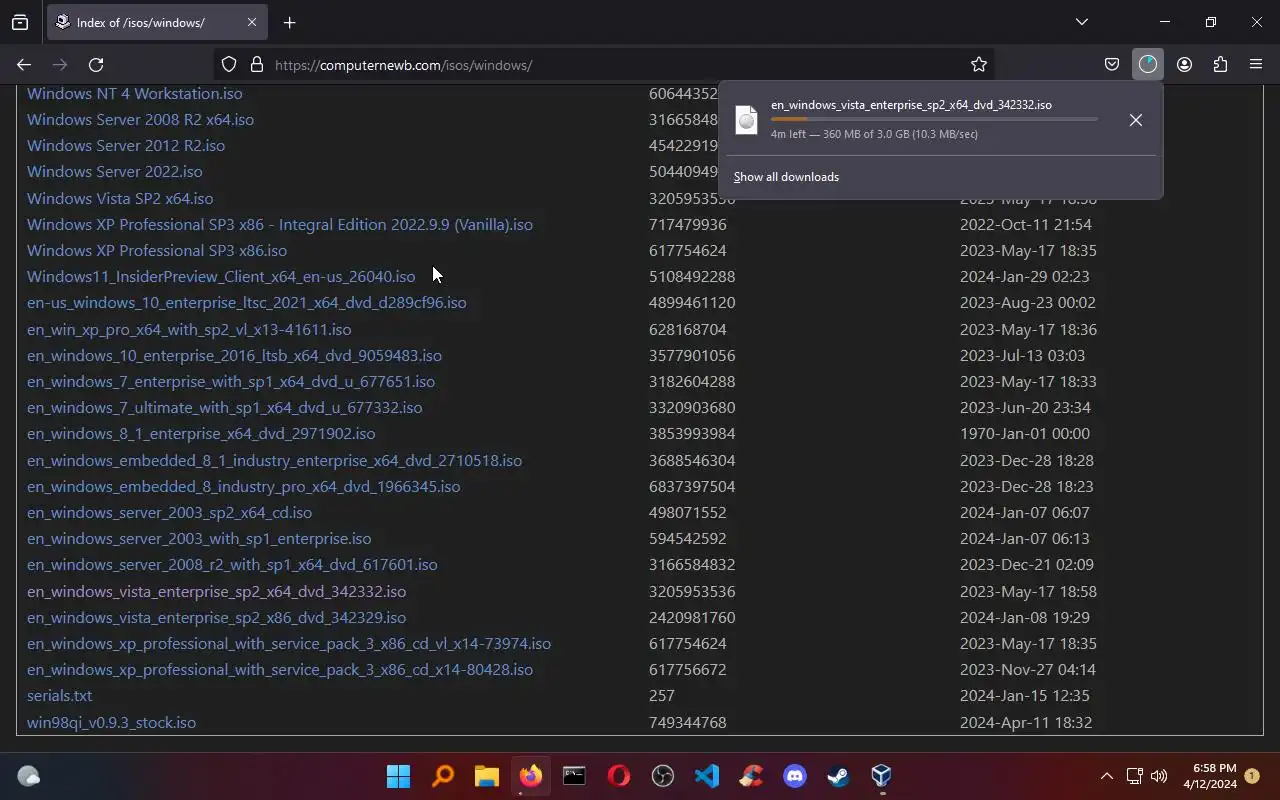The width and height of the screenshot is (1280, 800).
Task: Open the clock and calendar
Action: tap(1209, 776)
